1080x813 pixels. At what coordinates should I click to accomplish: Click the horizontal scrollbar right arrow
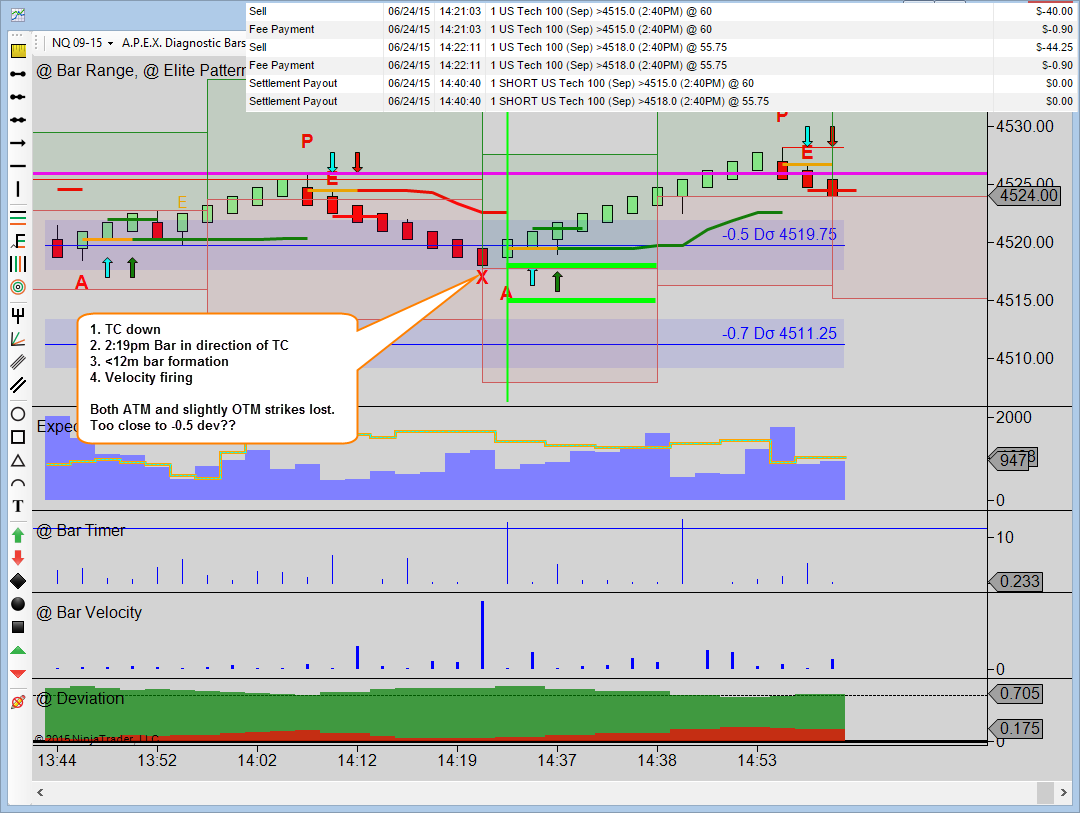coord(1064,792)
